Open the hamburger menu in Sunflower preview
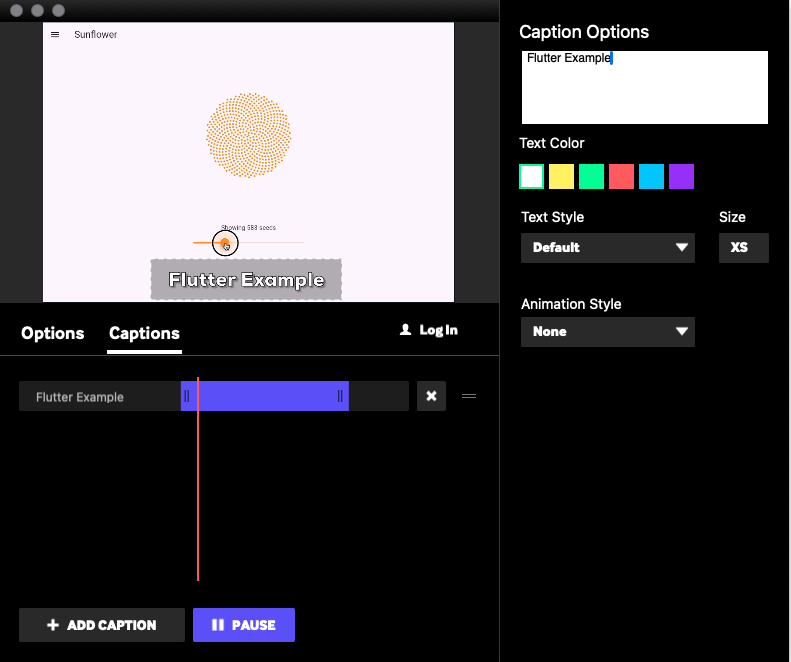This screenshot has height=662, width=791. [55, 34]
